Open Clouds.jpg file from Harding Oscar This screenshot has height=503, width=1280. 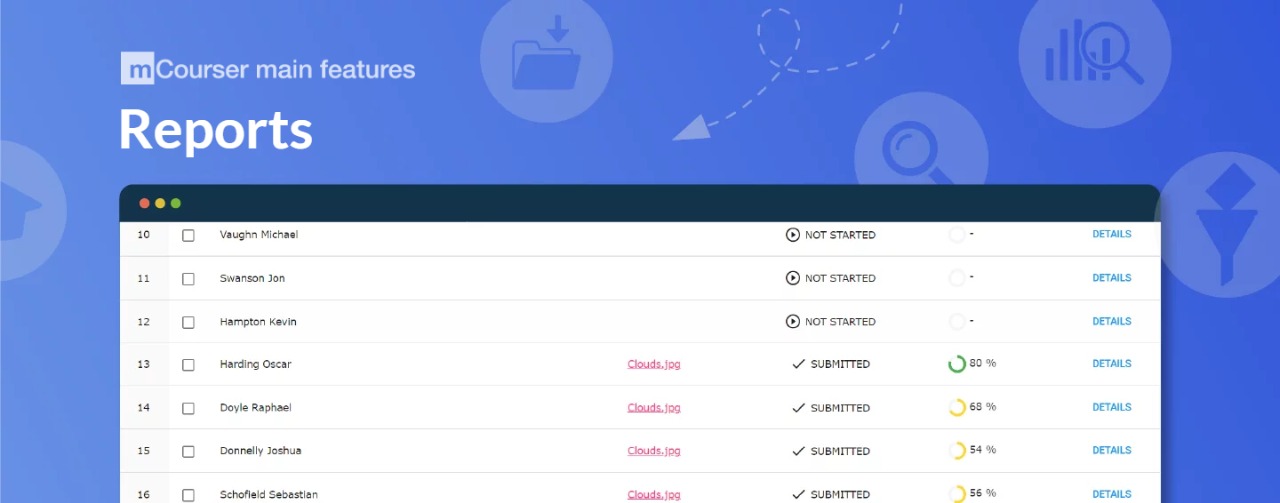pos(654,364)
